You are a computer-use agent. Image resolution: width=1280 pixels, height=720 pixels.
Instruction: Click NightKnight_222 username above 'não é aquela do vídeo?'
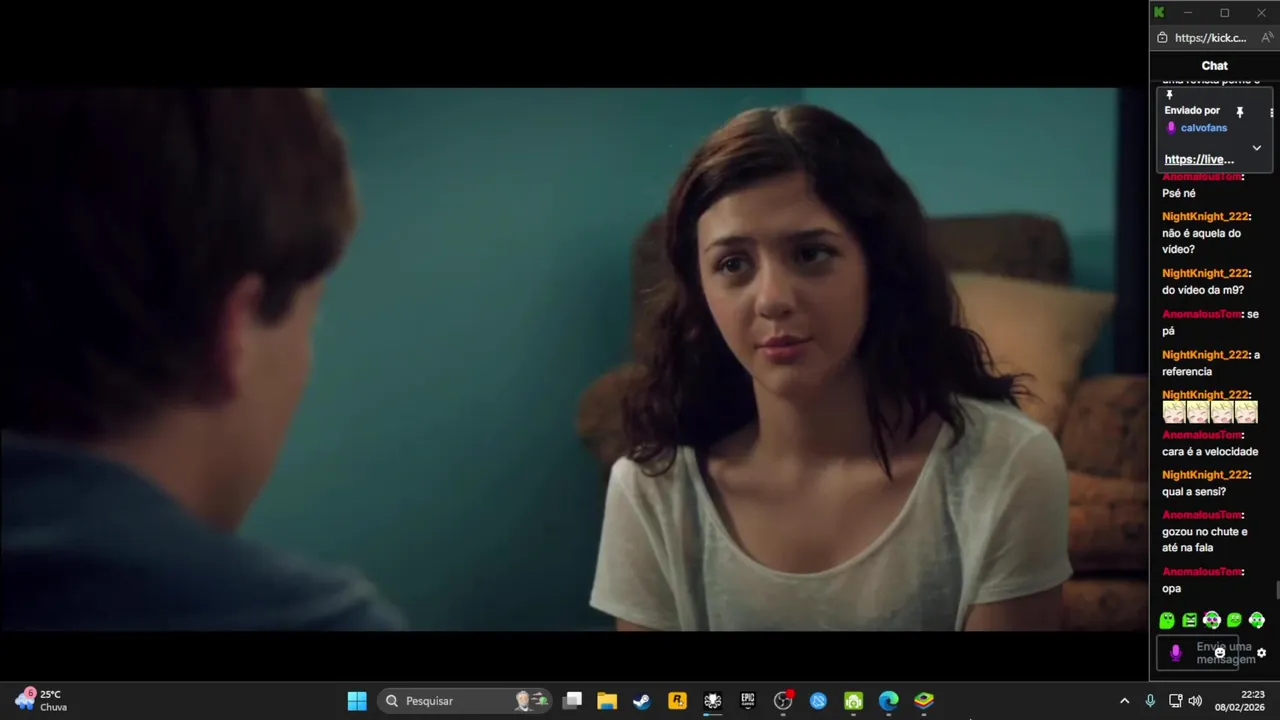coord(1205,217)
